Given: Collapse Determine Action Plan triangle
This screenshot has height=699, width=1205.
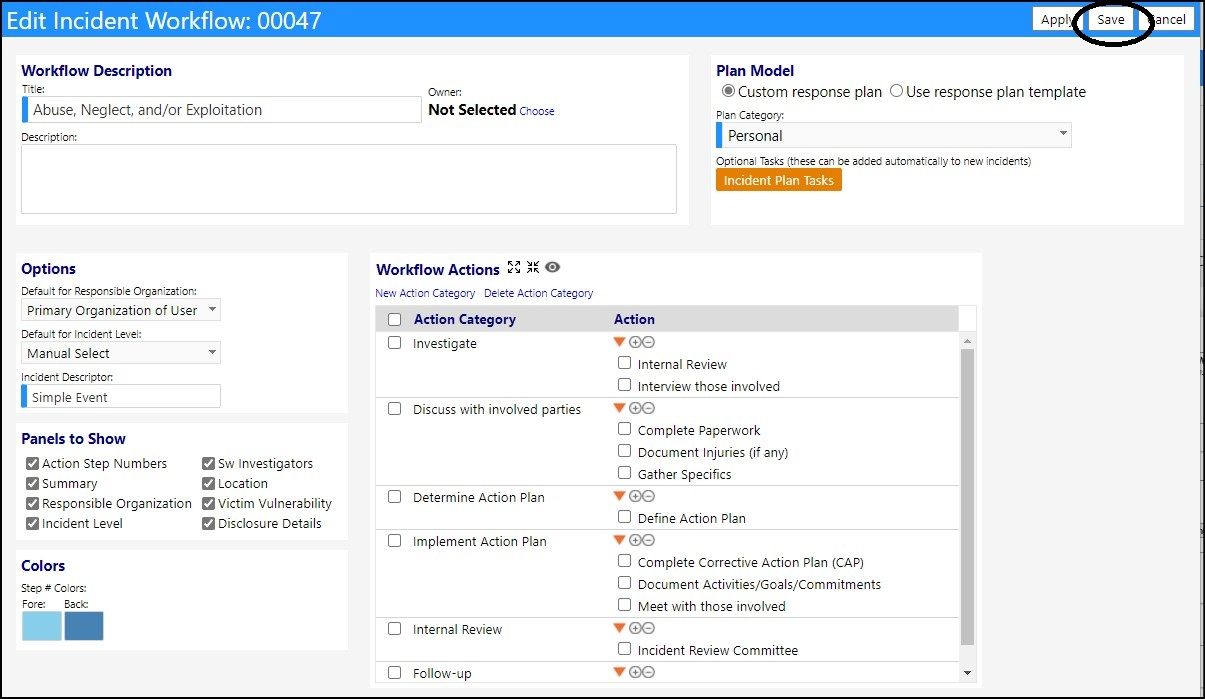Looking at the screenshot, I should pyautogui.click(x=620, y=496).
